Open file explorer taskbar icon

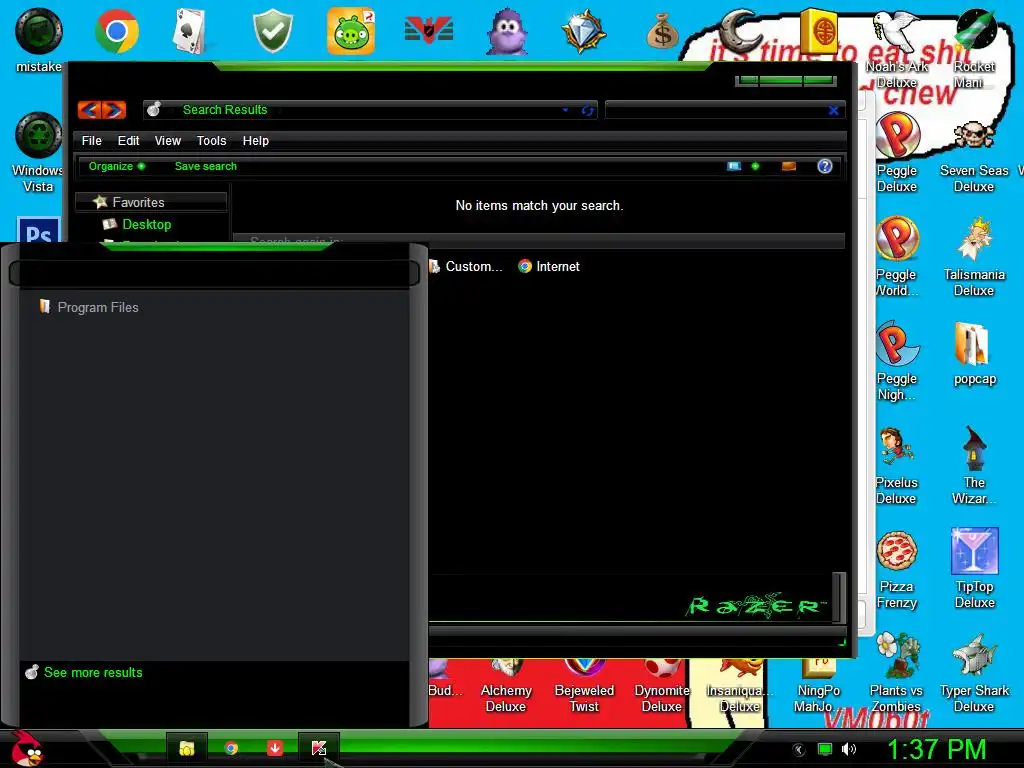(187, 748)
